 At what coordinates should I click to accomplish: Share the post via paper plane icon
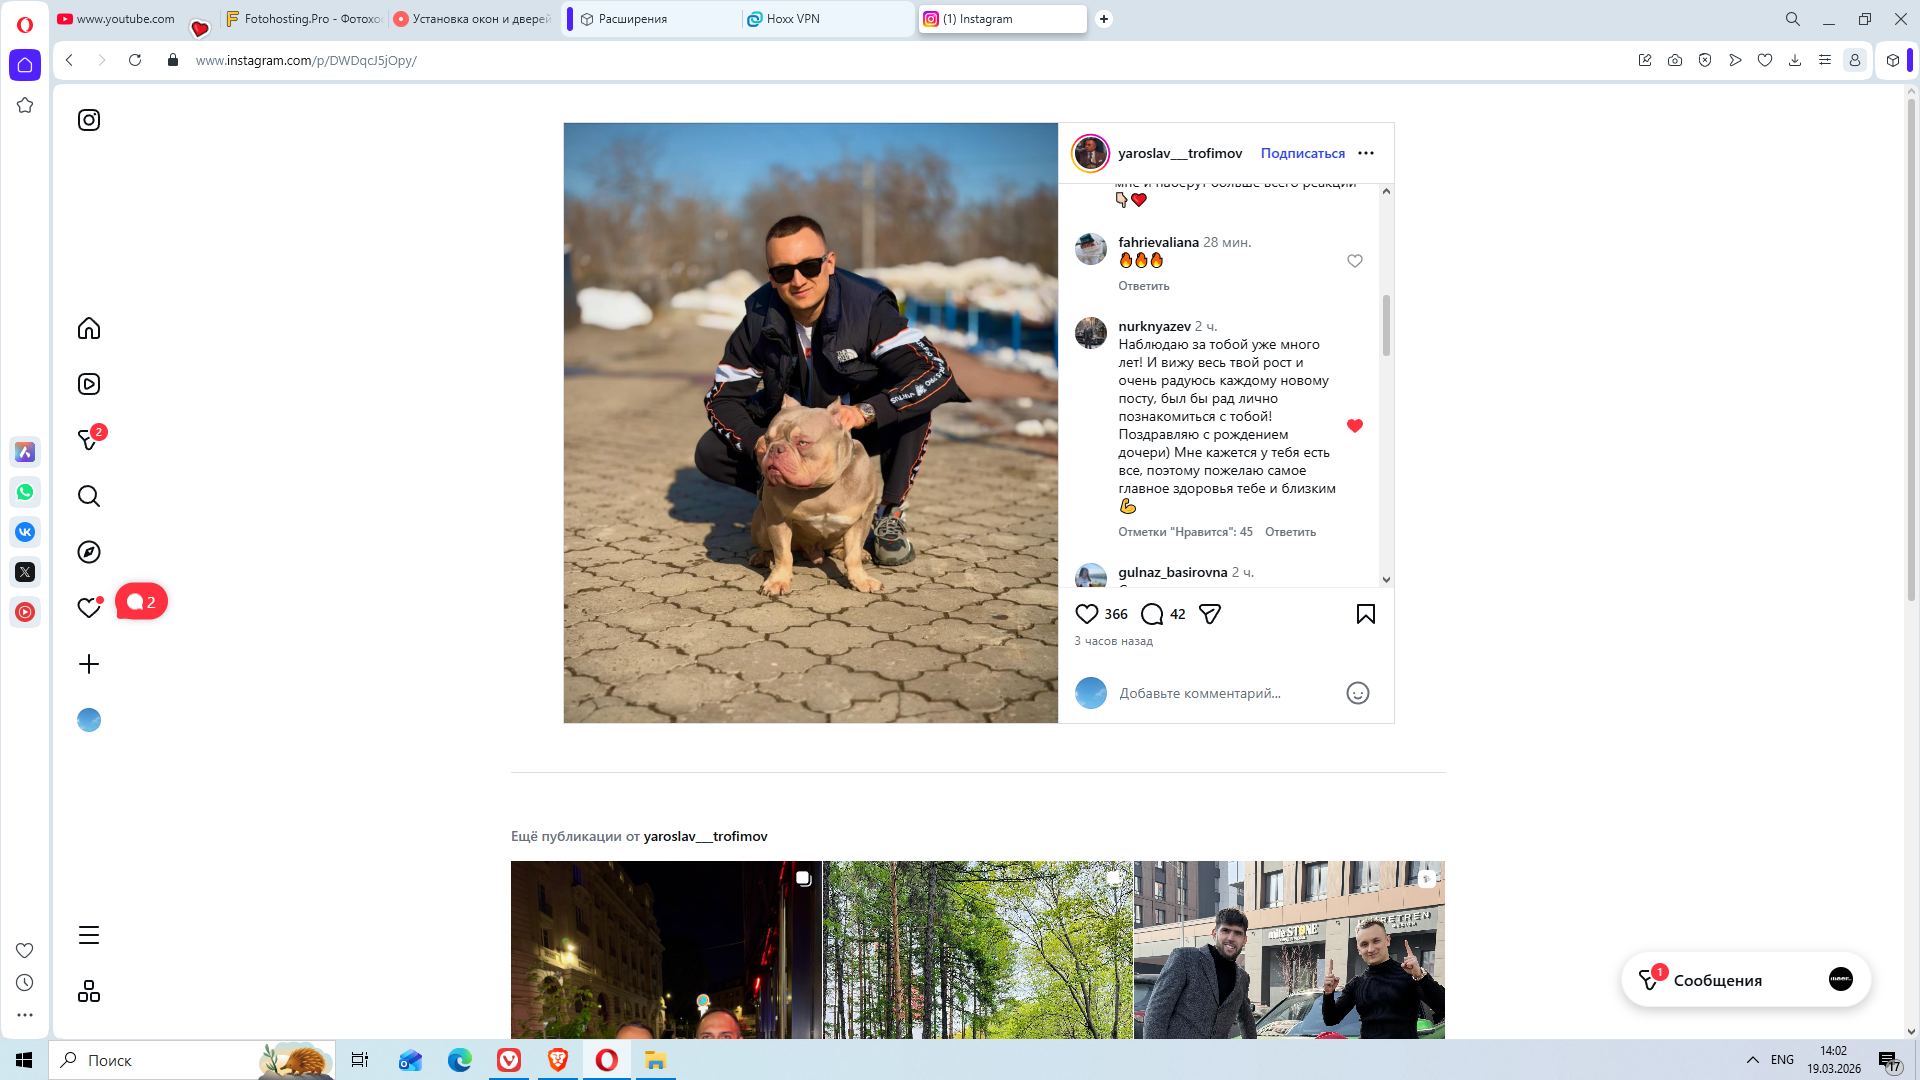(x=1210, y=614)
